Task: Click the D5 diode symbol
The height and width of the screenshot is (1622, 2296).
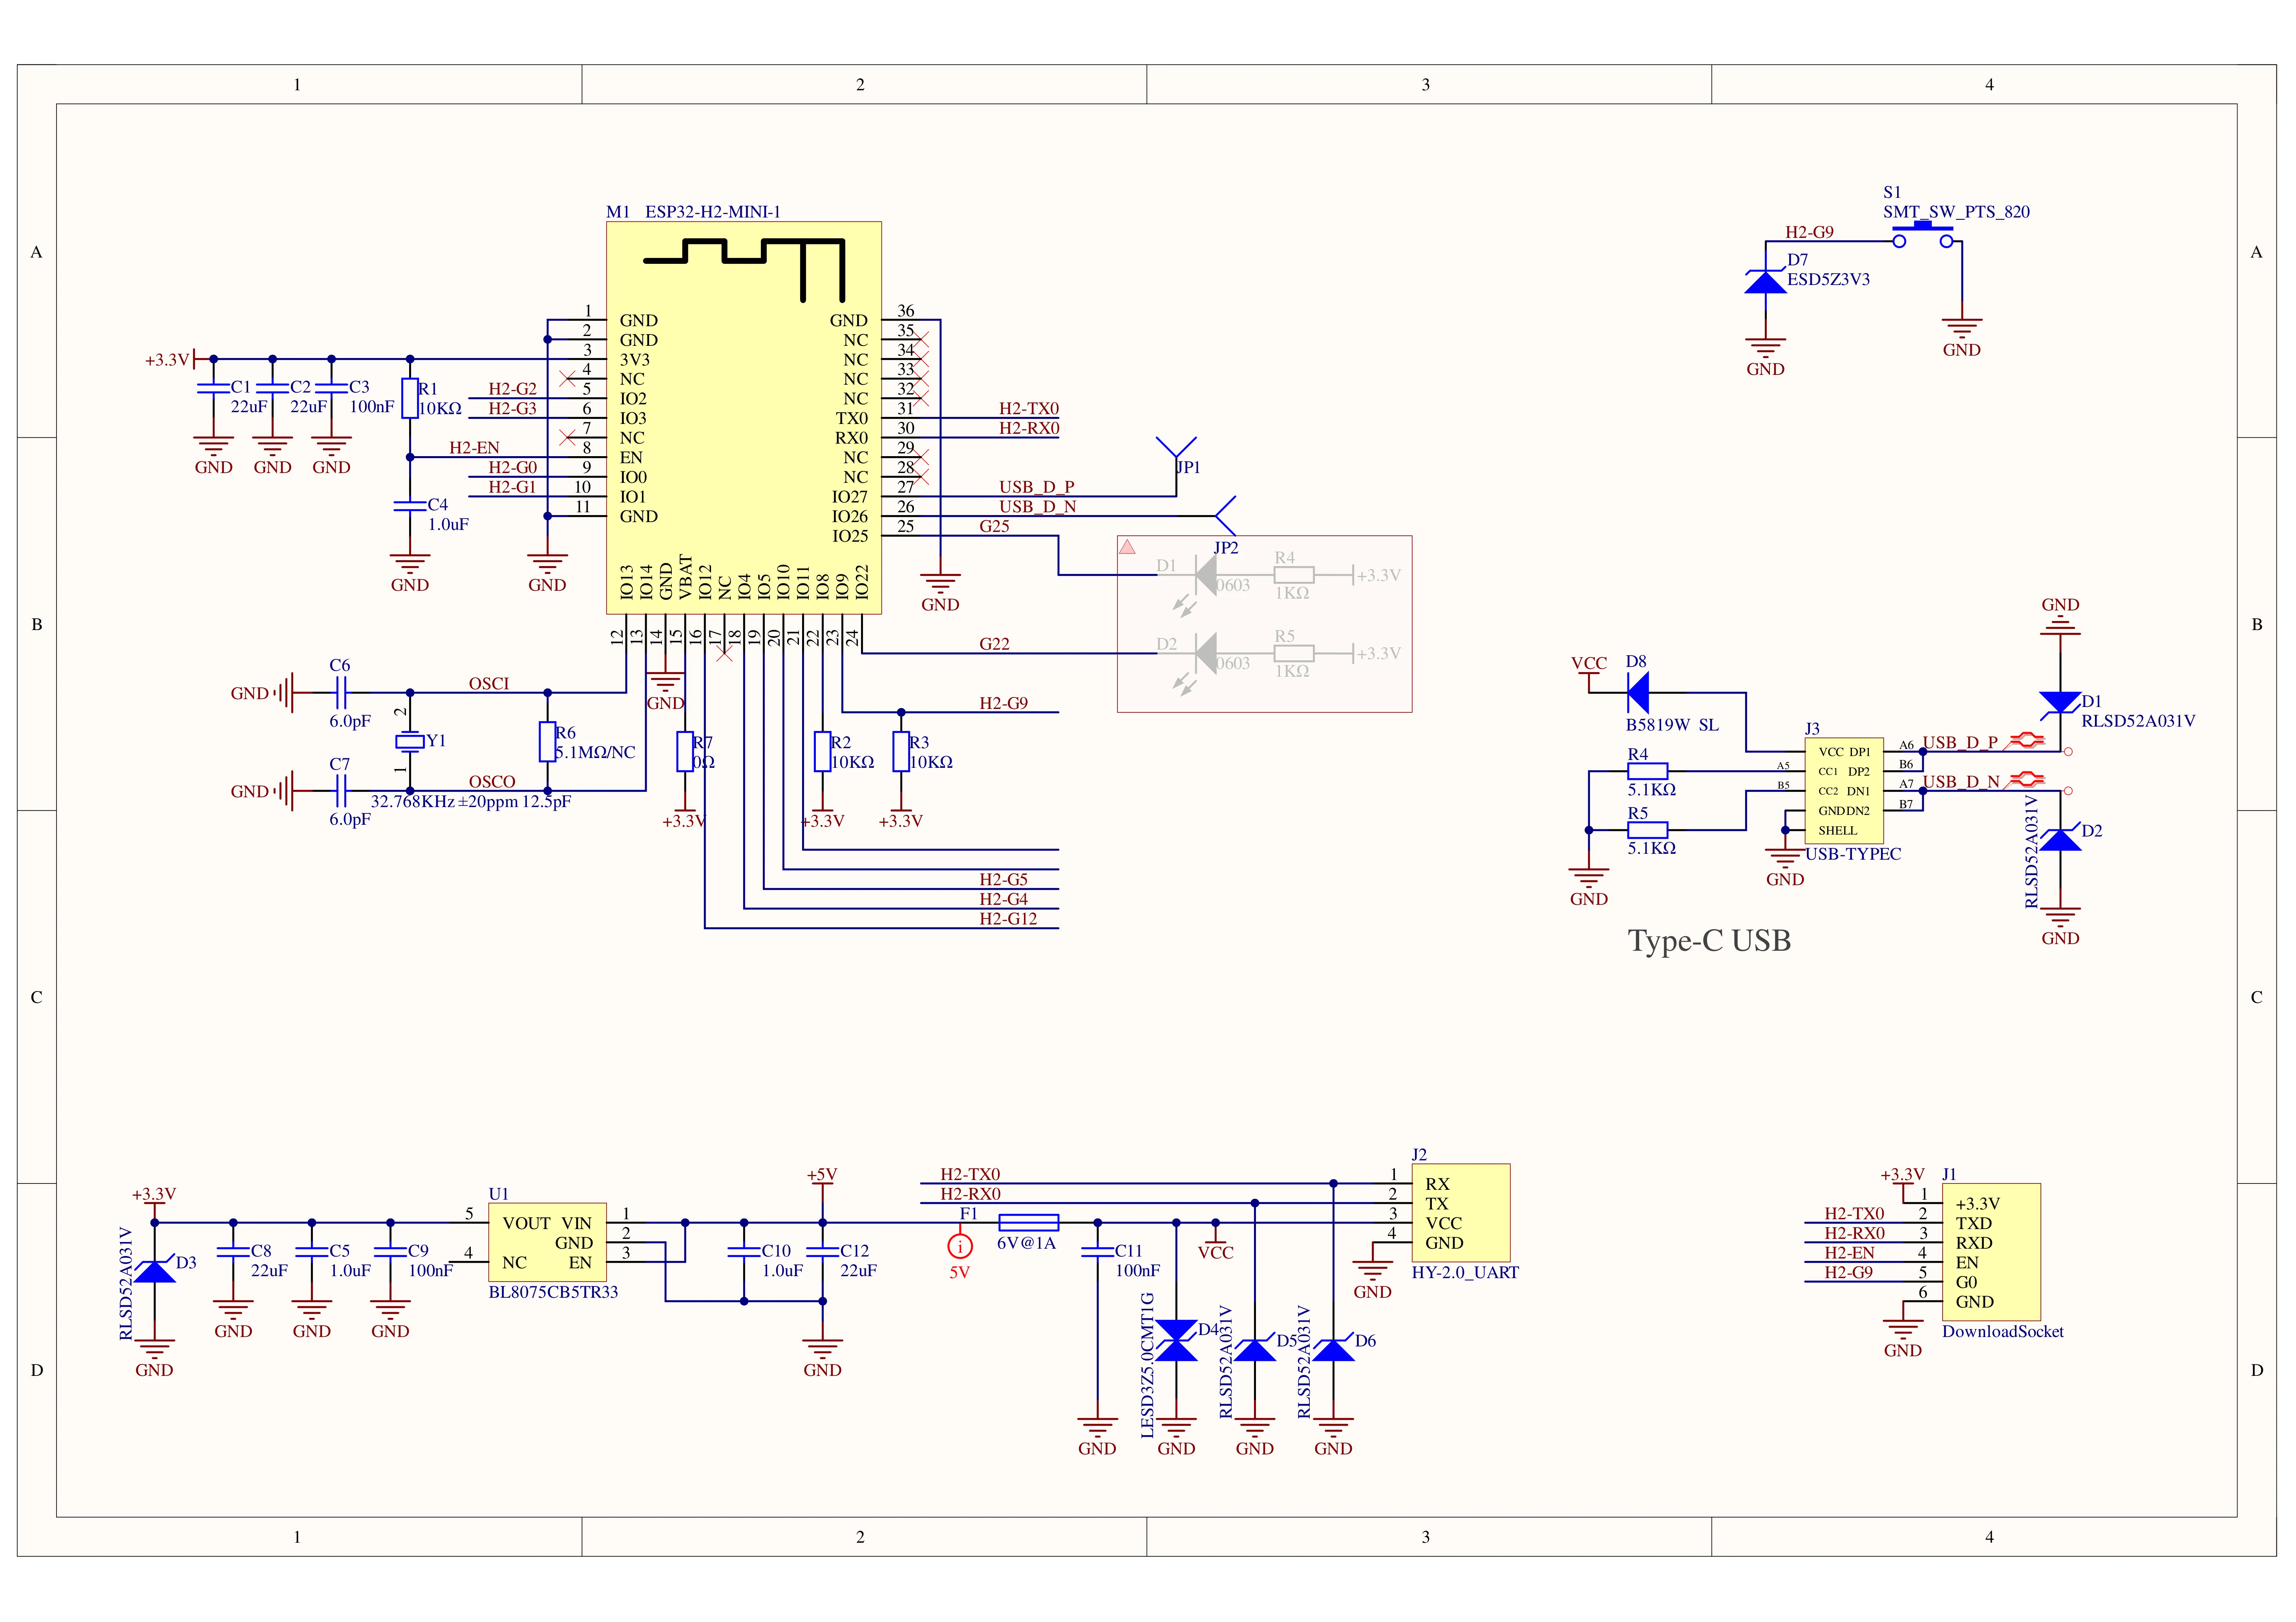Action: tap(1255, 1349)
